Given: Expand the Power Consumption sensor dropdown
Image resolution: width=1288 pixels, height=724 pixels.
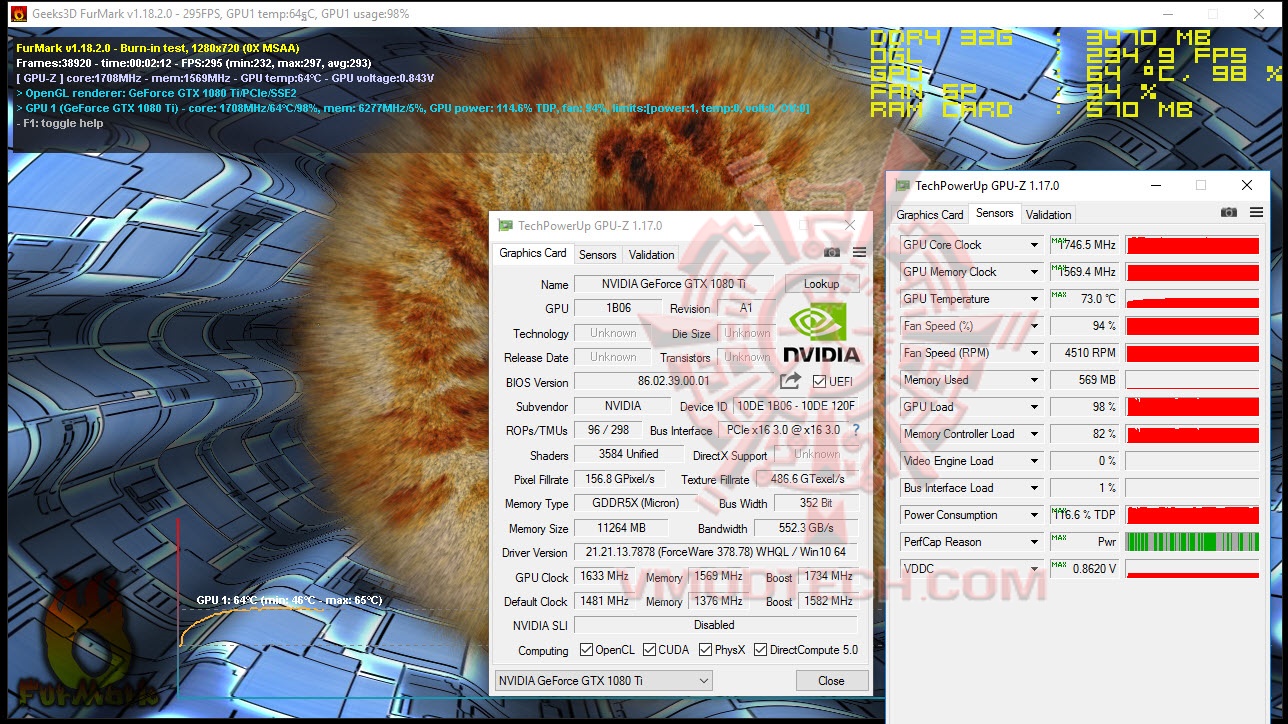Looking at the screenshot, I should coord(1034,515).
